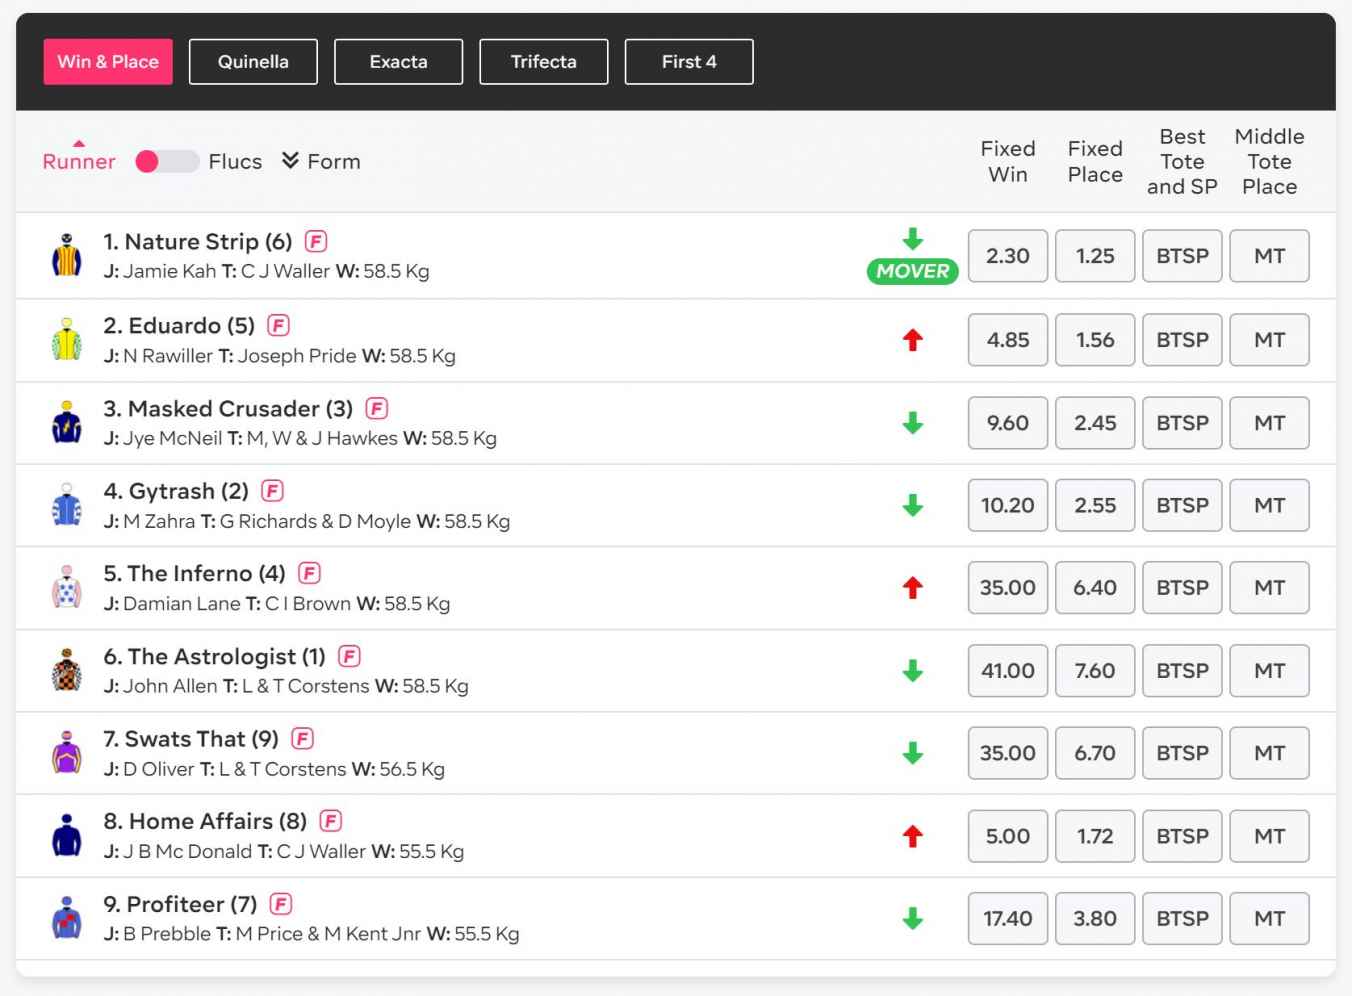Pick Gytrash fixed place odds 2.55
This screenshot has width=1352, height=996.
tap(1094, 506)
